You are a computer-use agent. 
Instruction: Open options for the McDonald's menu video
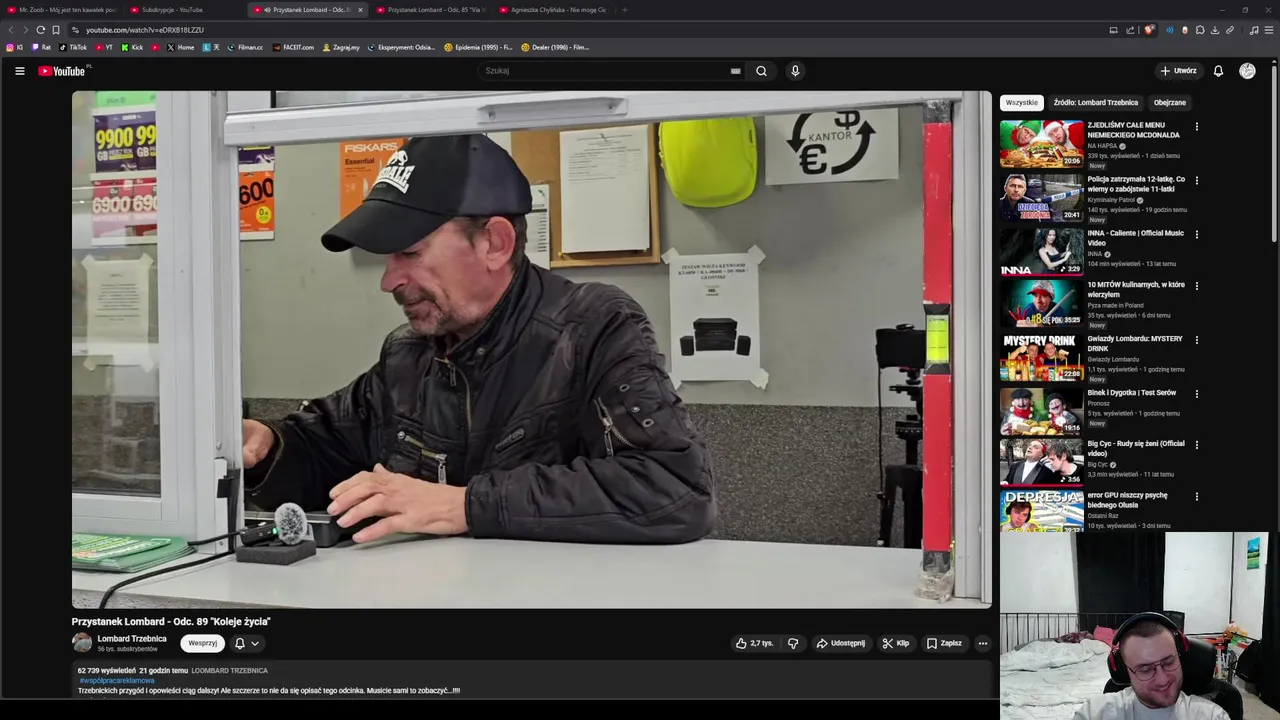1196,127
